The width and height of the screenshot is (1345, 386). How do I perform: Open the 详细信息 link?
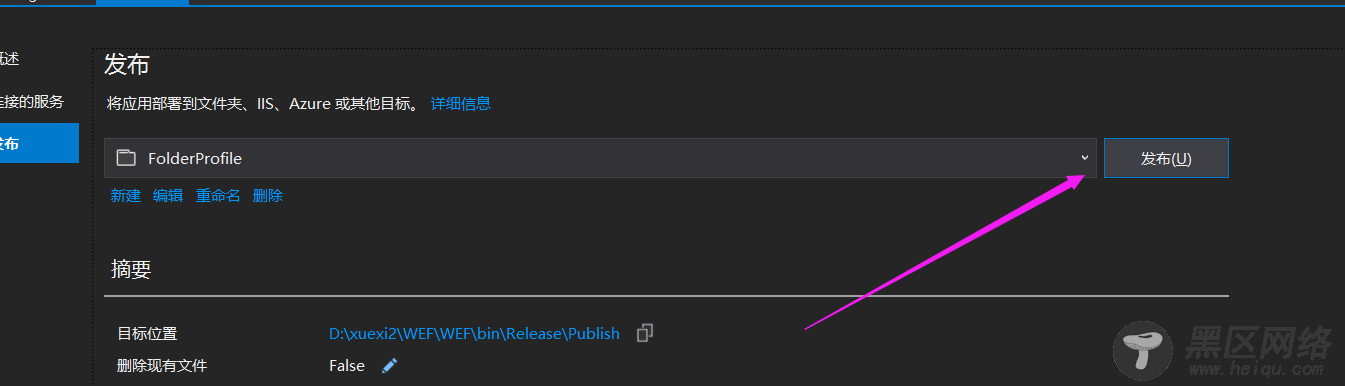(x=461, y=103)
